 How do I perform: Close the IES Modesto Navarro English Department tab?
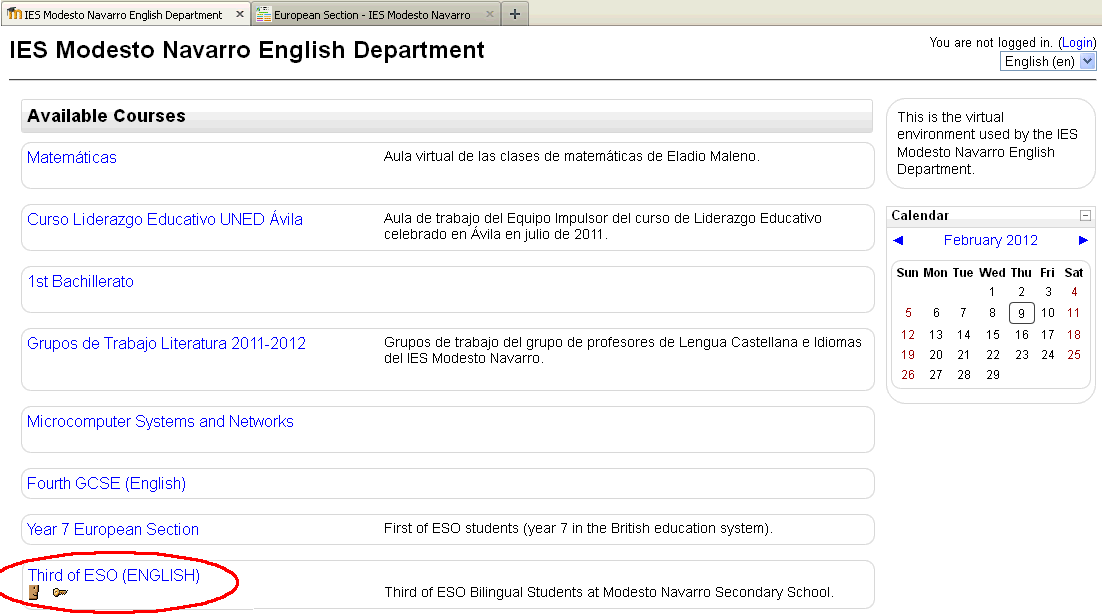tap(239, 15)
